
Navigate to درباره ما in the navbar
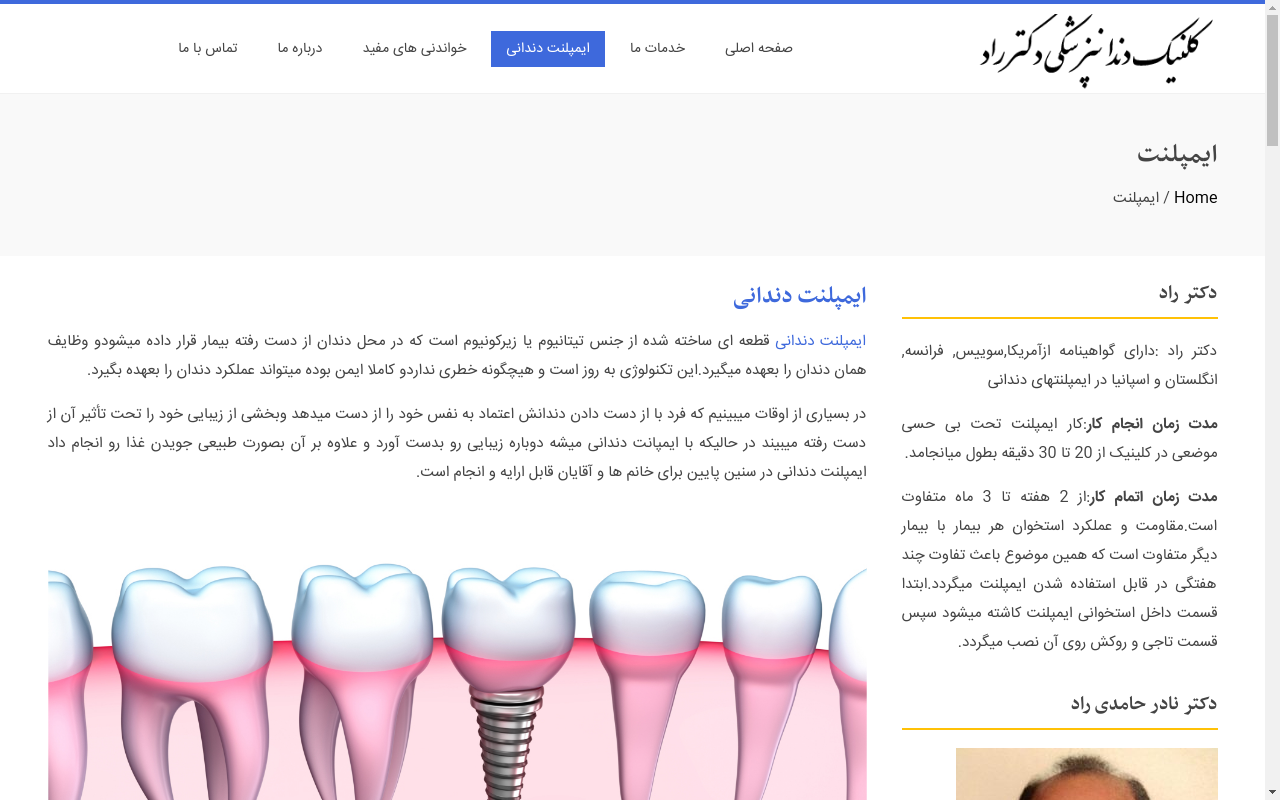[300, 48]
